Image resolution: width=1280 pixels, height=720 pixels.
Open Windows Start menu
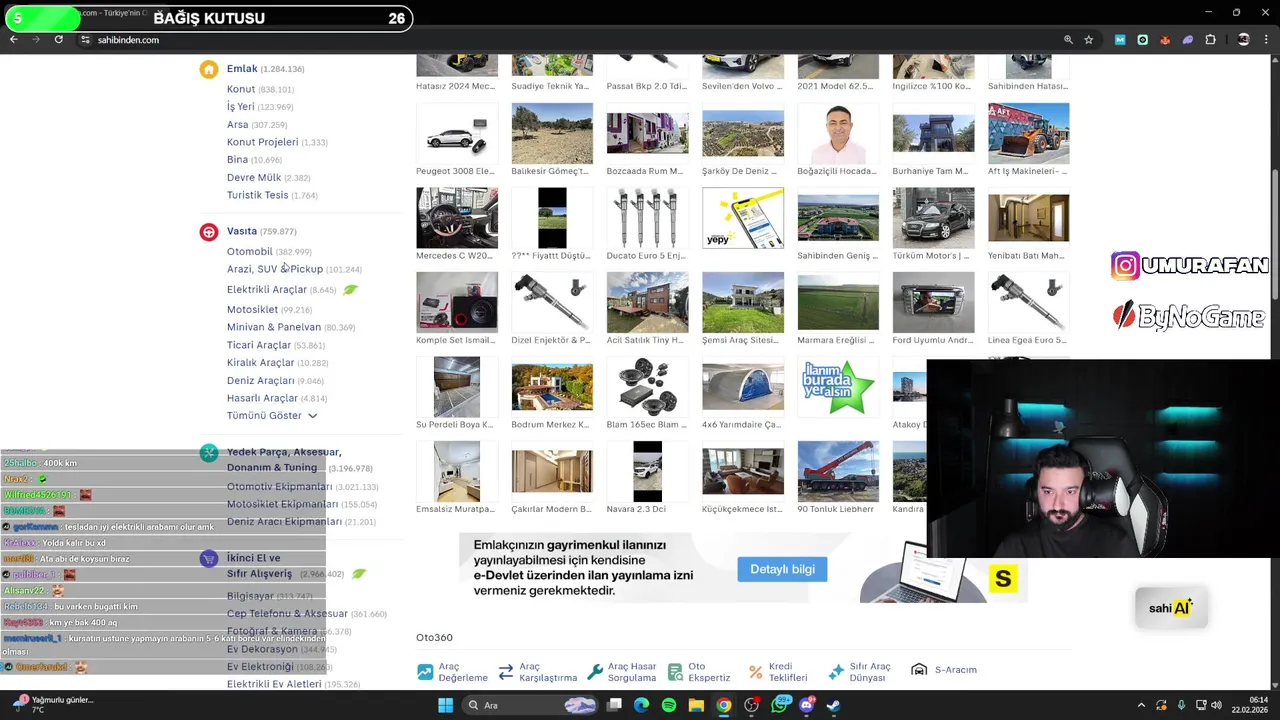pyautogui.click(x=445, y=705)
